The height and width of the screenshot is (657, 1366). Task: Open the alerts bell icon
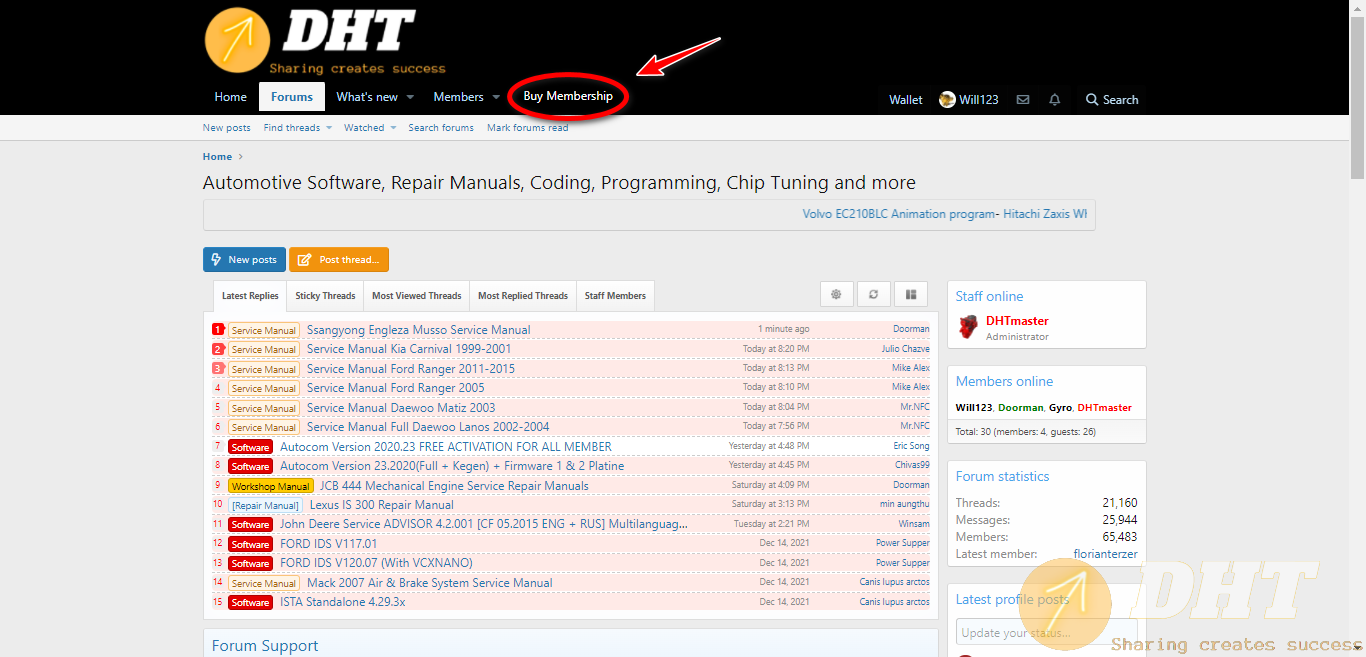point(1054,100)
